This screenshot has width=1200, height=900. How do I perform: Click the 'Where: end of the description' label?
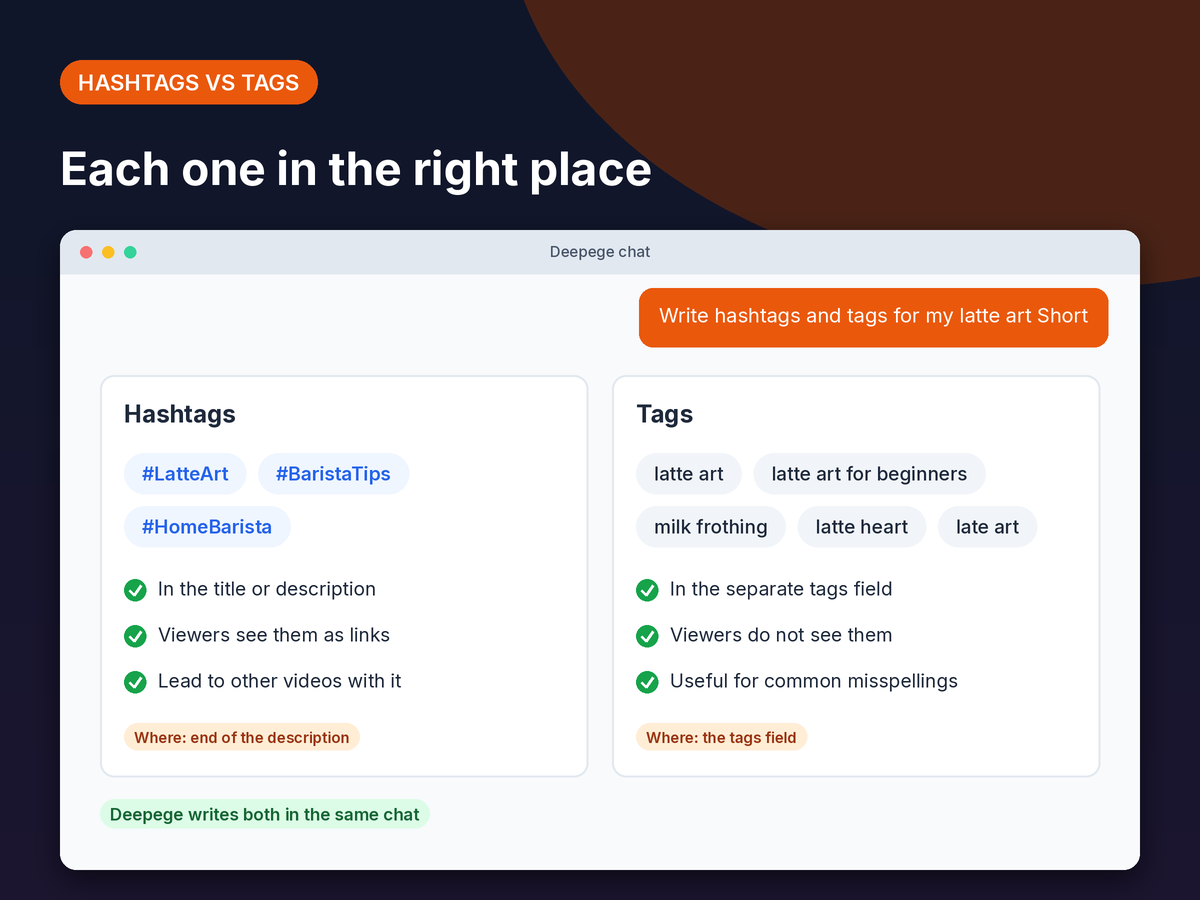242,738
